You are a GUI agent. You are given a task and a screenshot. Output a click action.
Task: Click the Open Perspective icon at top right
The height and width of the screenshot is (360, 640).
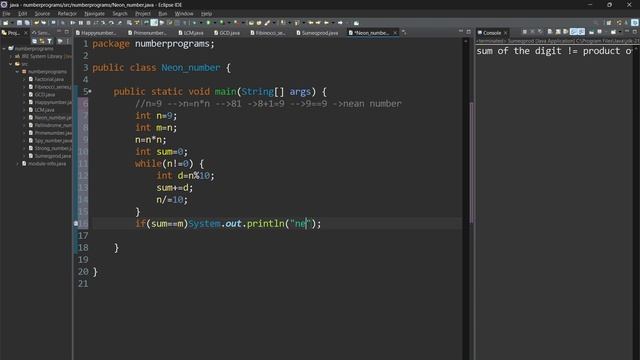(x=609, y=23)
